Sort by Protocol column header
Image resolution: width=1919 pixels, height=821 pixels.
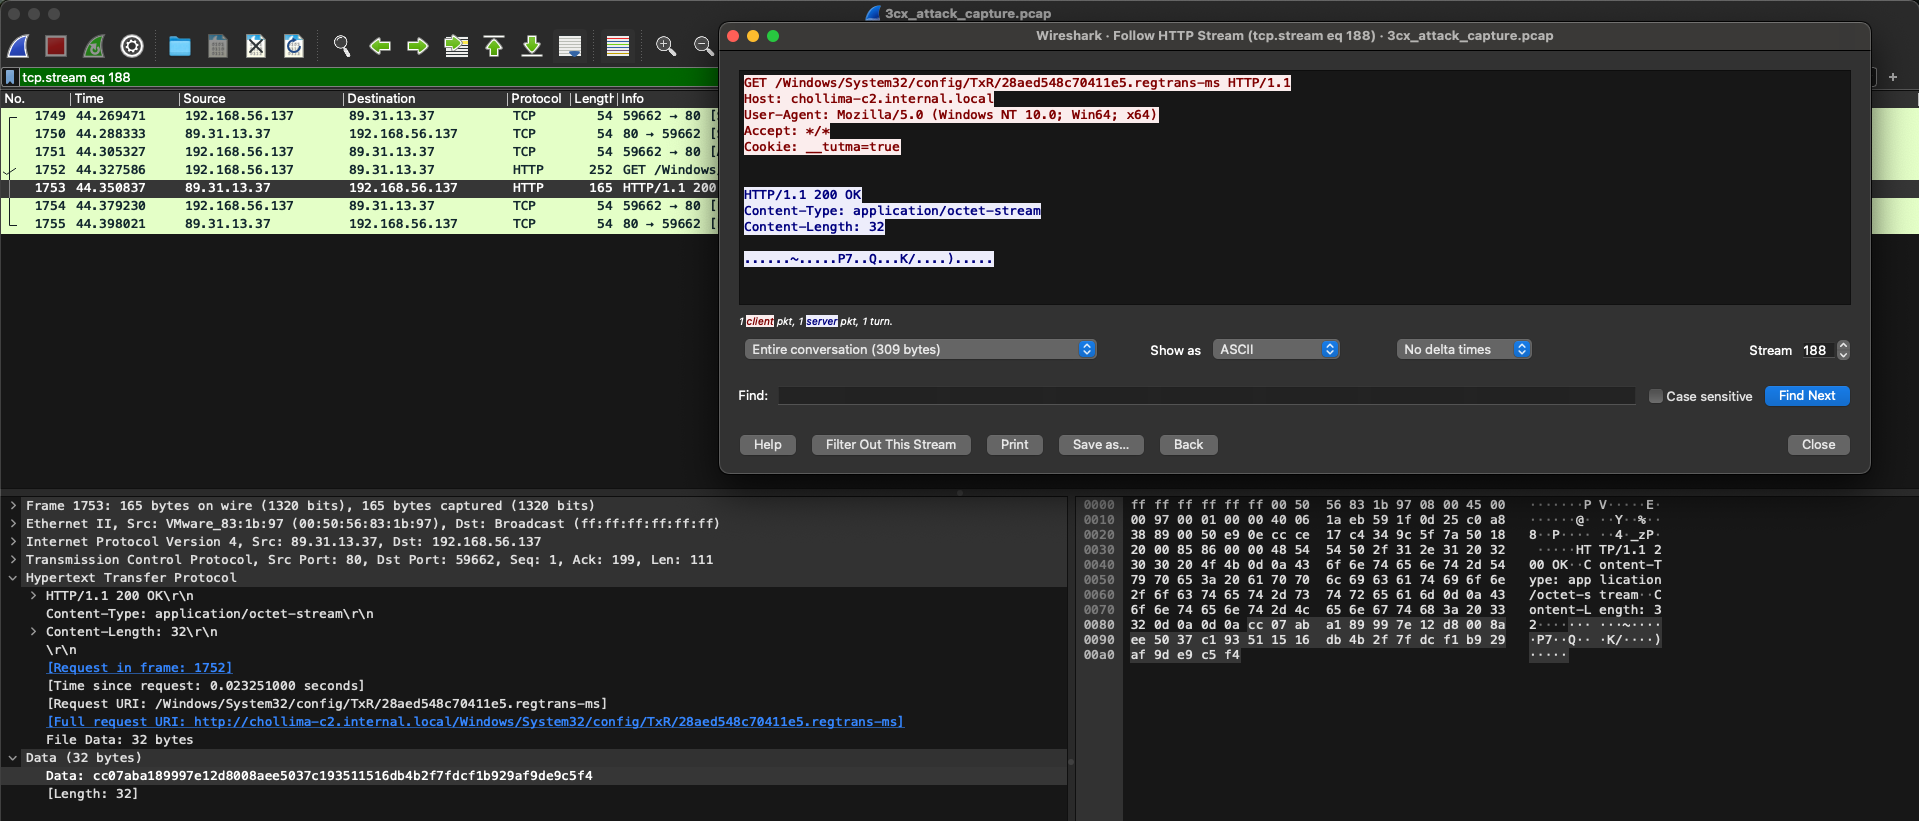click(537, 98)
